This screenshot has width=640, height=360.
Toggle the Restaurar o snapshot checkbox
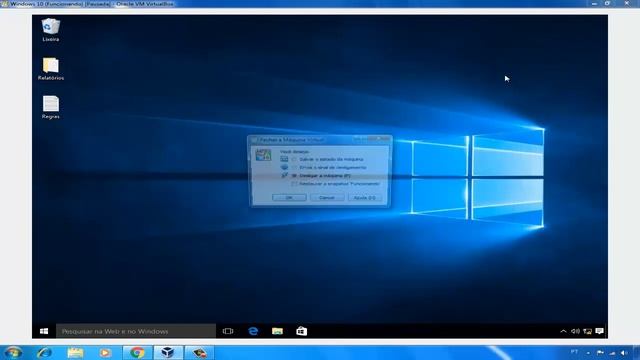[294, 184]
